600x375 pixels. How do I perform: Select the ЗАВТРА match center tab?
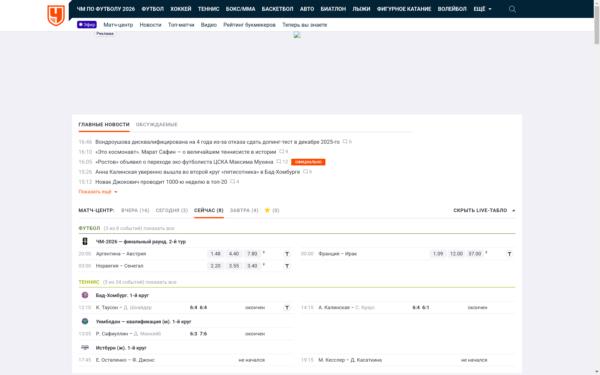(x=244, y=210)
